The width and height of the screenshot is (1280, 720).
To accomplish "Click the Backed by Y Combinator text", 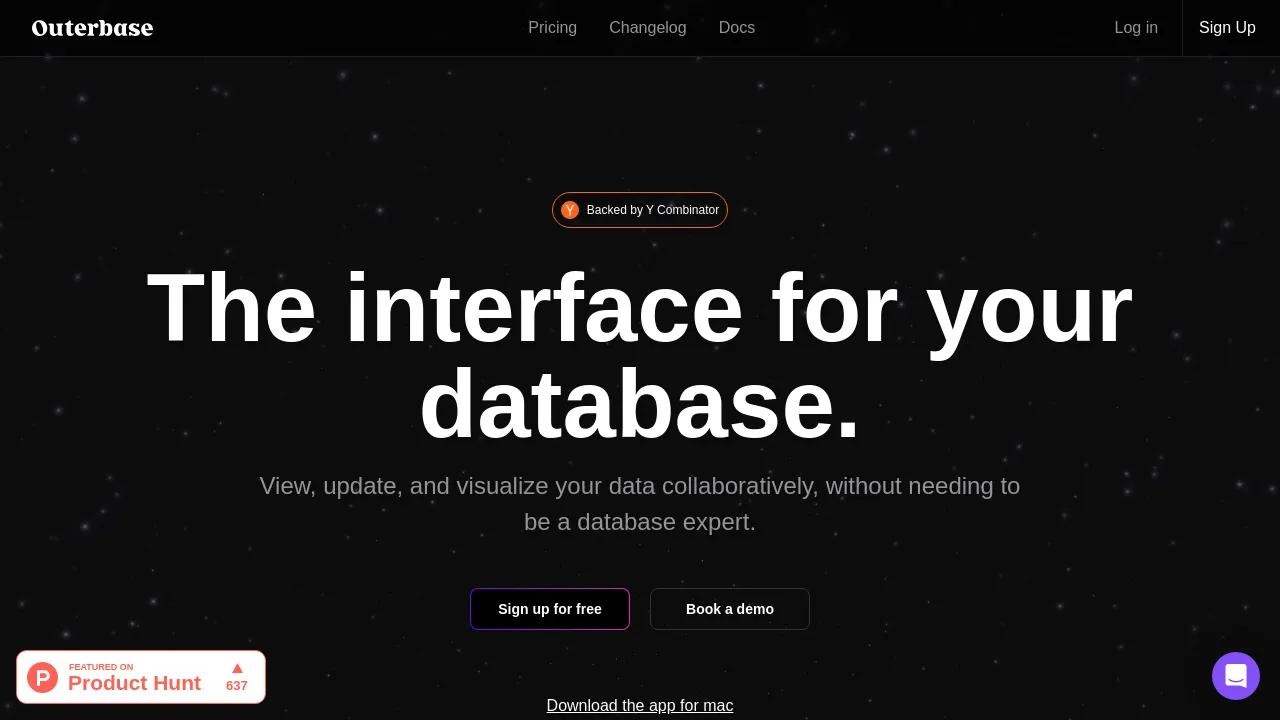I will (652, 210).
